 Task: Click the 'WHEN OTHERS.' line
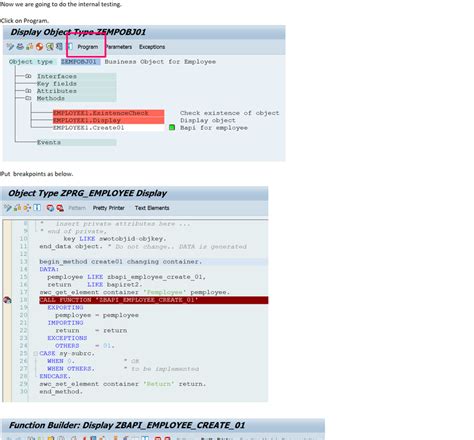pyautogui.click(x=71, y=369)
